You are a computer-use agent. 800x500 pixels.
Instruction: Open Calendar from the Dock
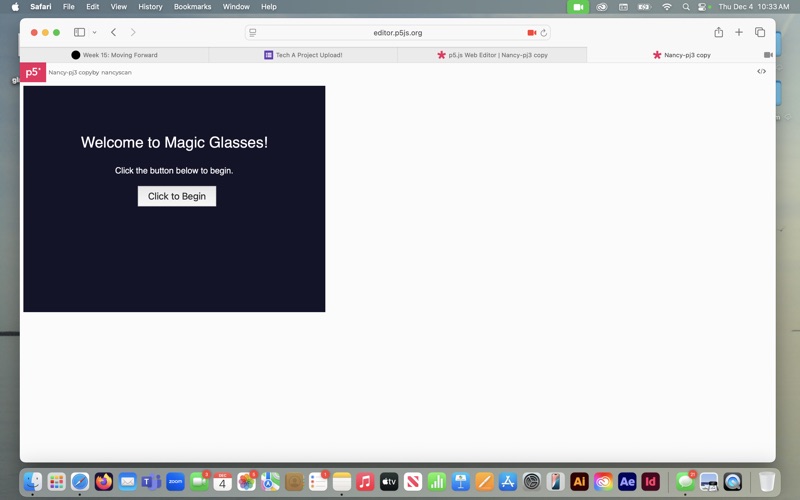(x=222, y=481)
